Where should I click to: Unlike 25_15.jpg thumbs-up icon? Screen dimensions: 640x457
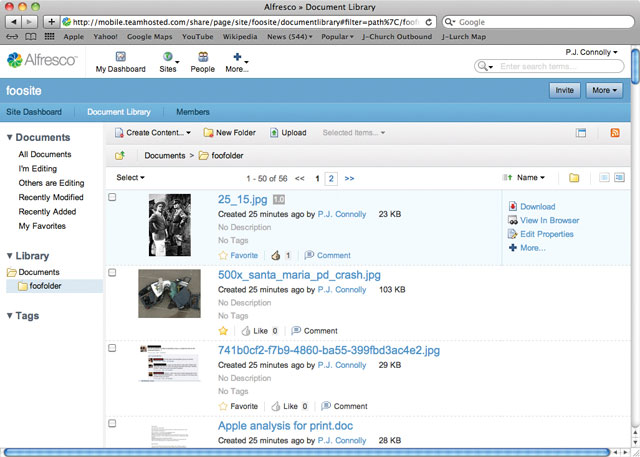(276, 255)
